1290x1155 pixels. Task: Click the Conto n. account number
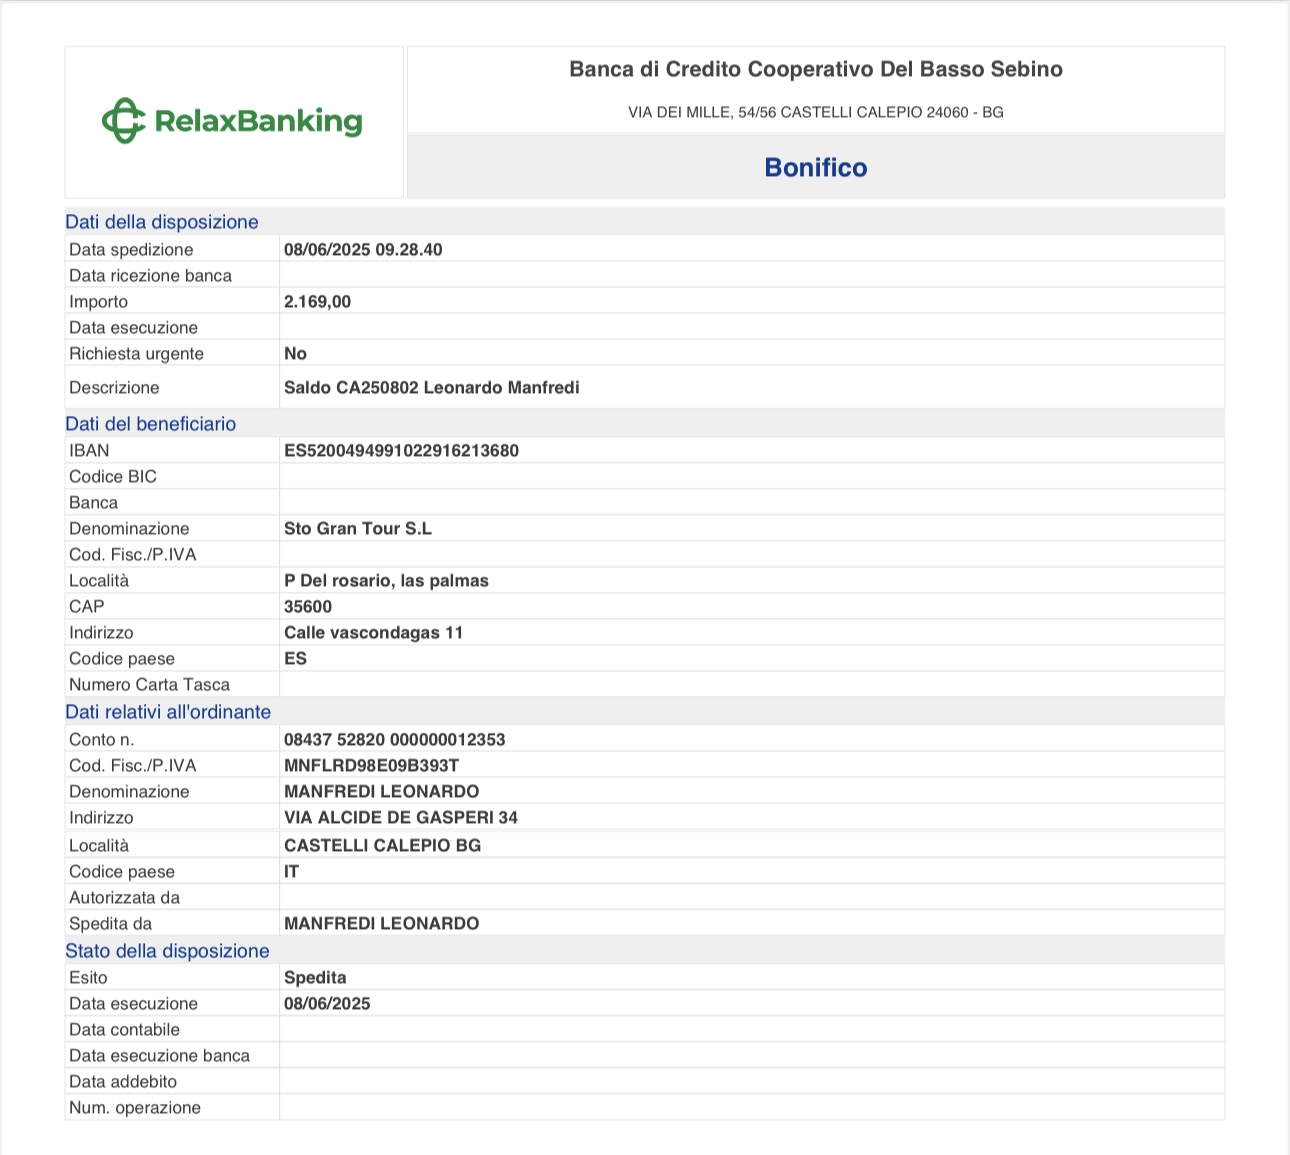tap(394, 739)
